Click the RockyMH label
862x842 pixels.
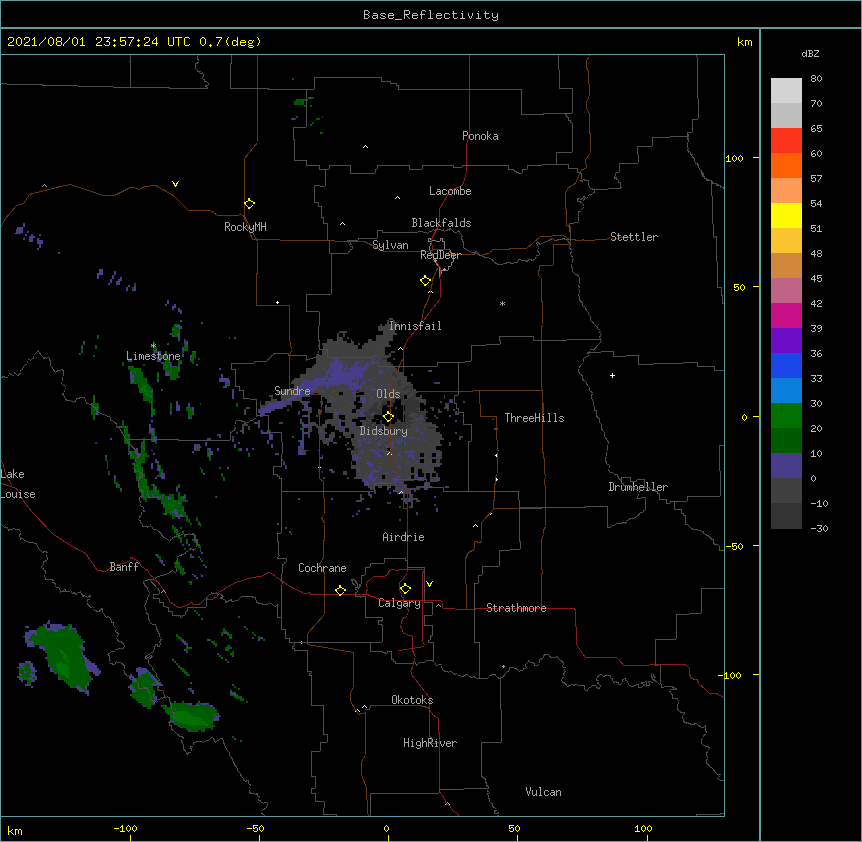(245, 227)
